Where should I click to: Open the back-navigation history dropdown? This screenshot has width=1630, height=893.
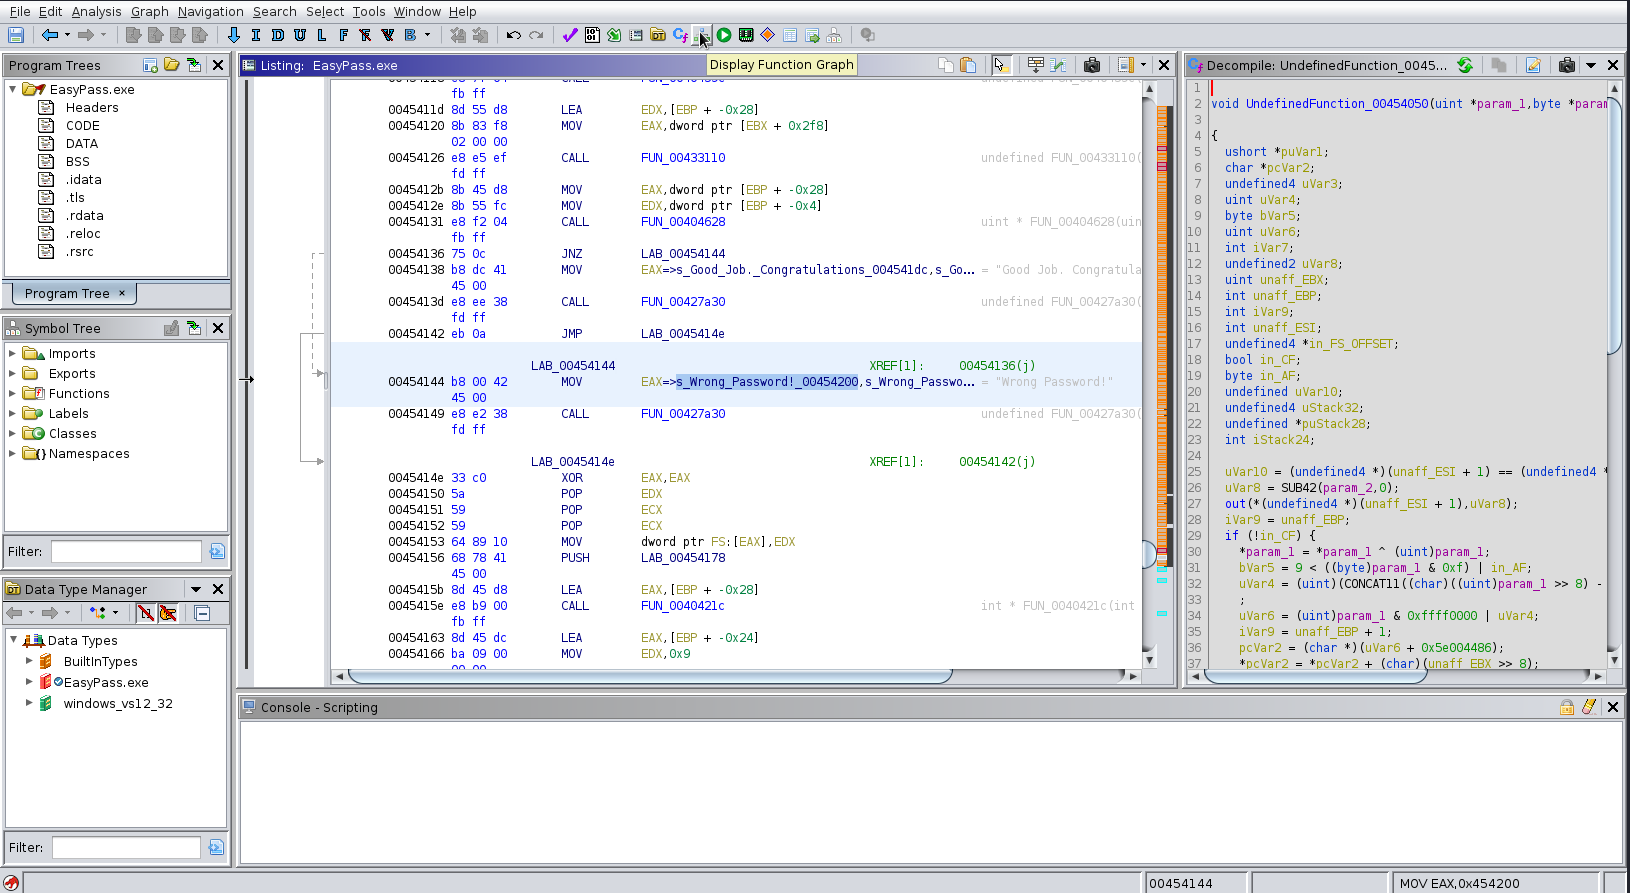(67, 35)
